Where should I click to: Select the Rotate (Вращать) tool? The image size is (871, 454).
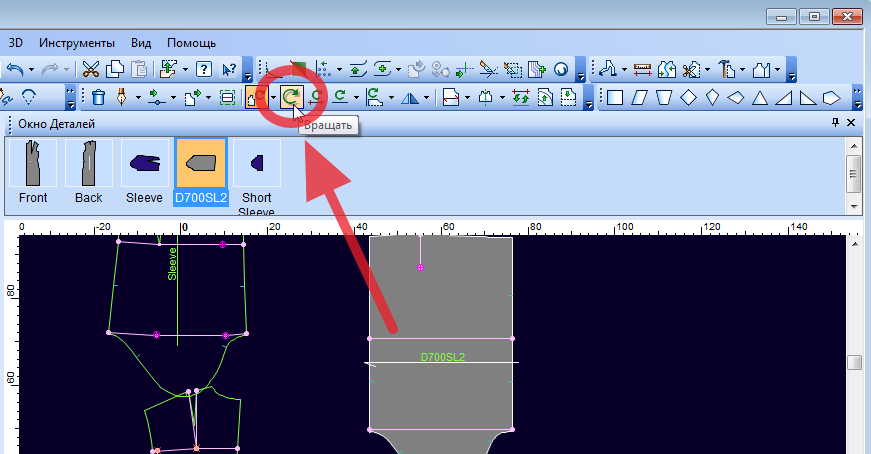pyautogui.click(x=291, y=97)
